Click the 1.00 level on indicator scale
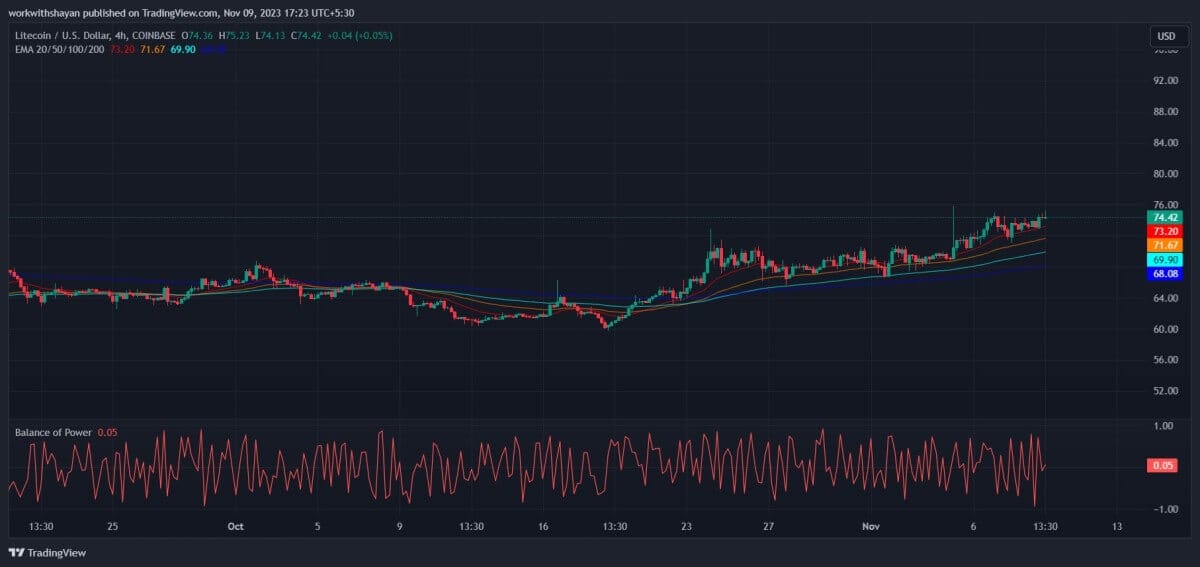This screenshot has width=1200, height=567. click(1163, 426)
